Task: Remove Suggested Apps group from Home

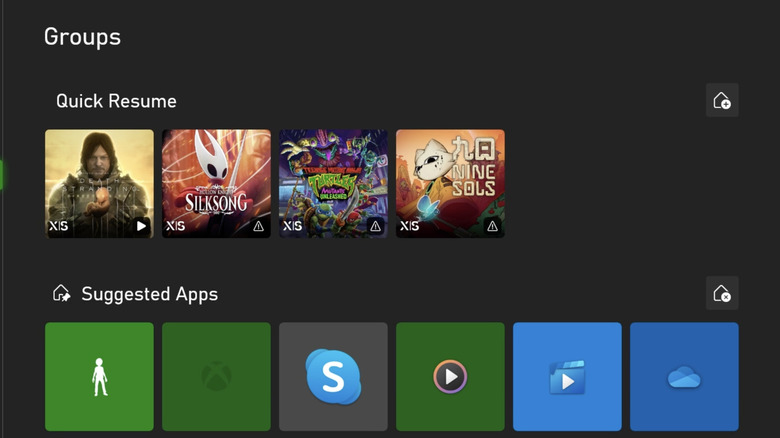Action: coord(722,293)
